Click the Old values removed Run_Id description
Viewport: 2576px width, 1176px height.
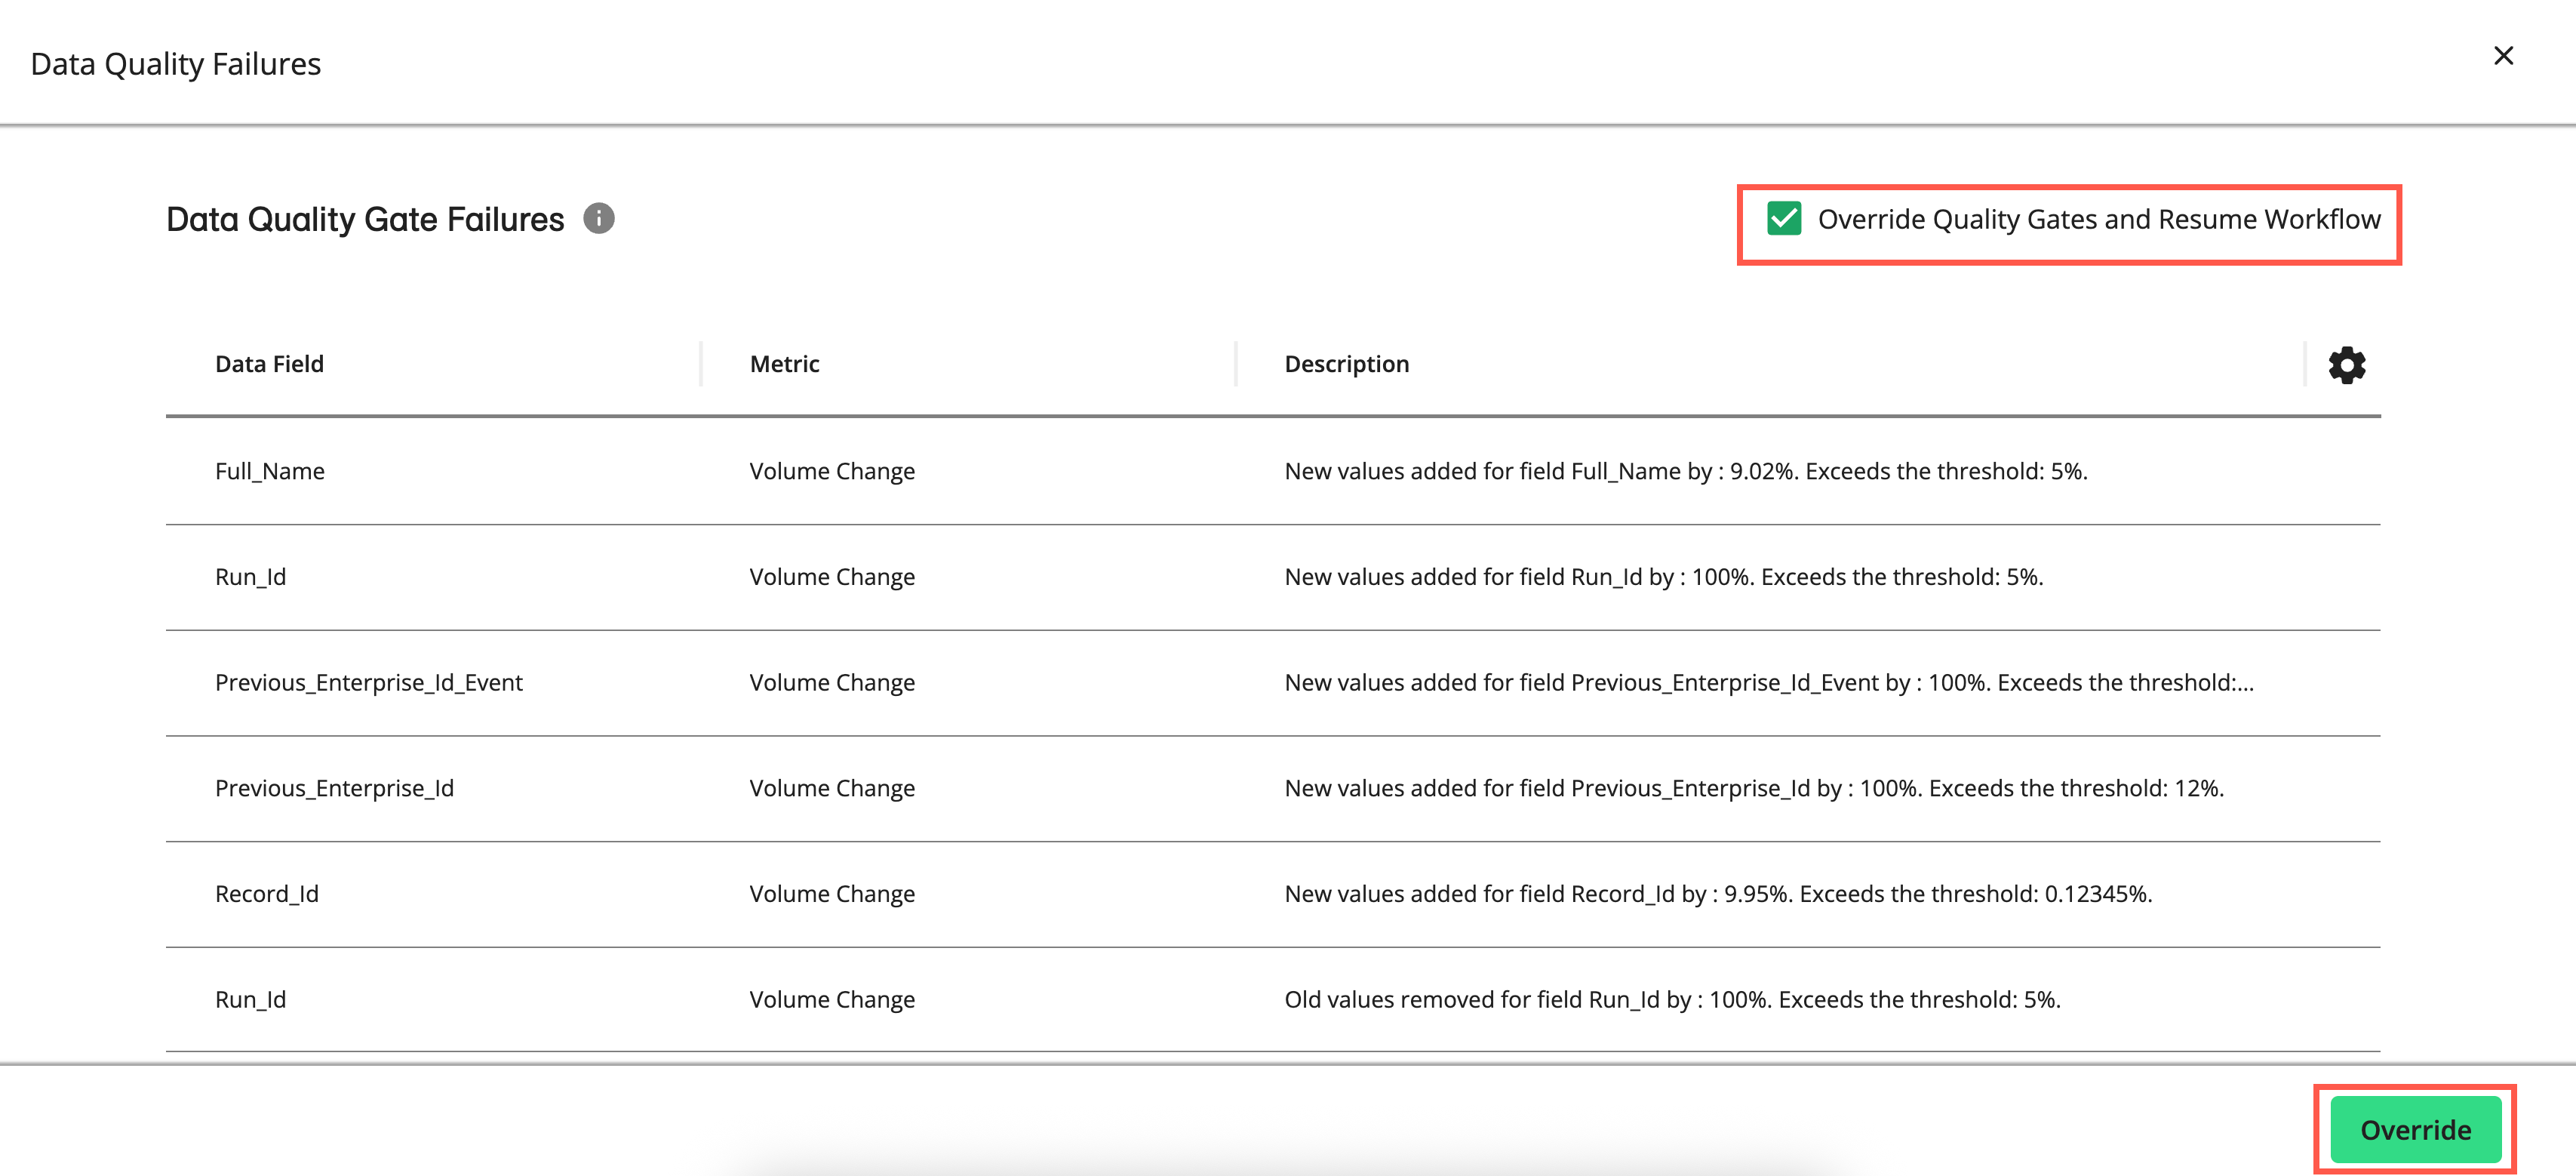[1672, 999]
